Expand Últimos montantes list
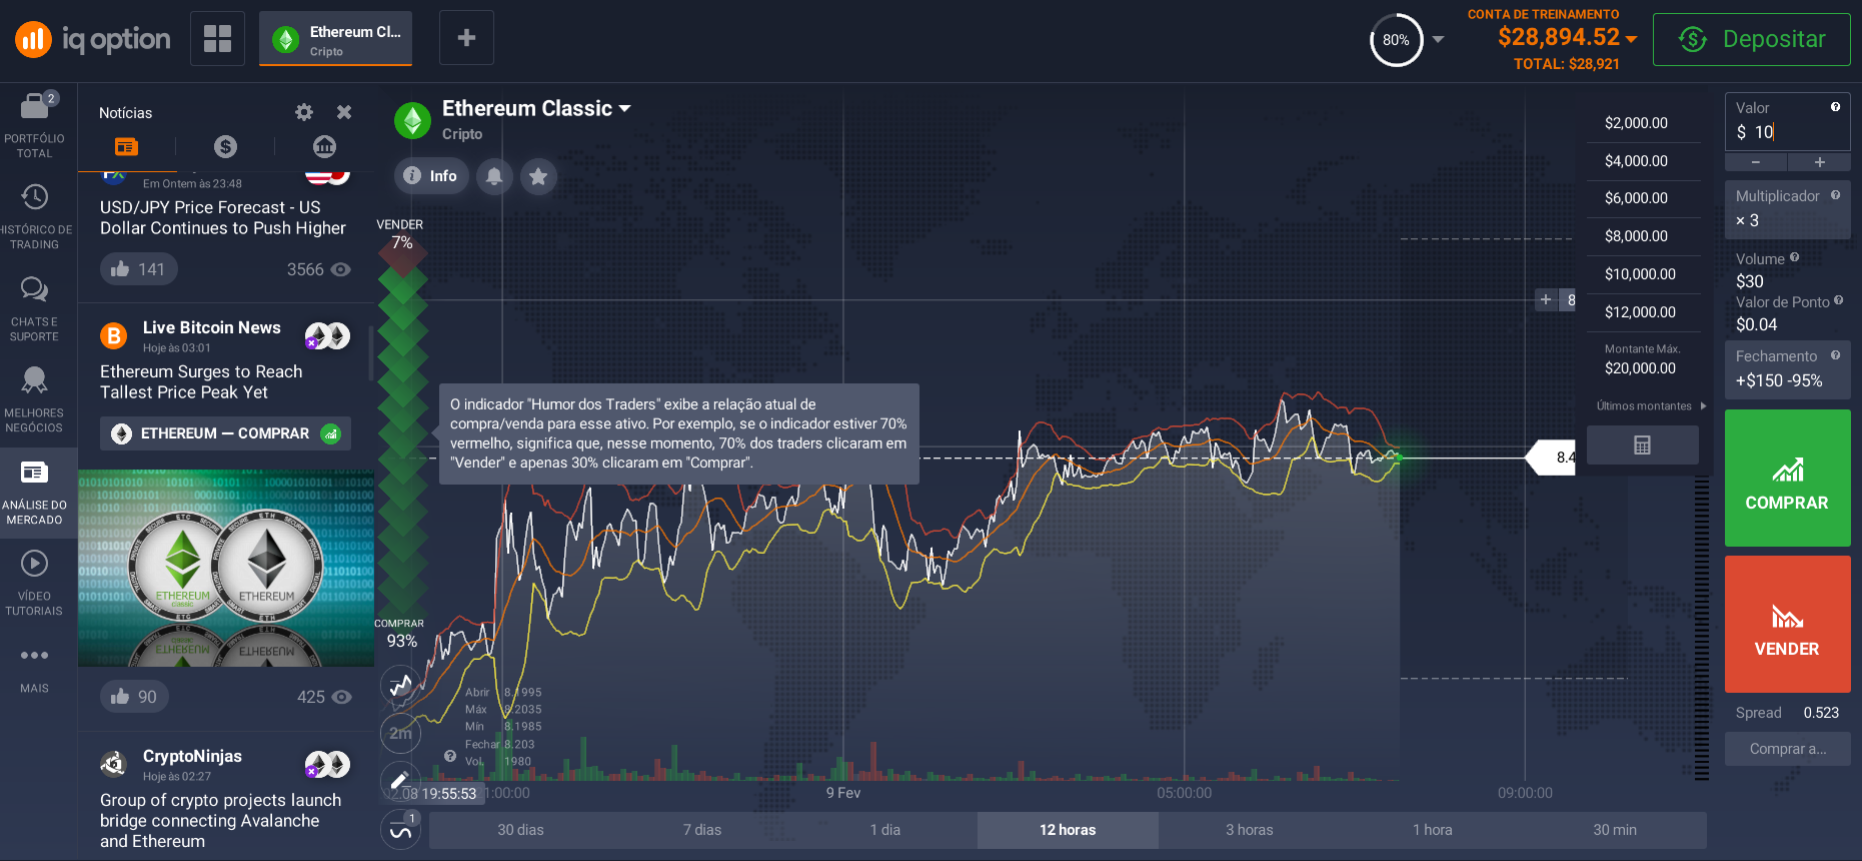This screenshot has width=1862, height=861. point(1650,406)
